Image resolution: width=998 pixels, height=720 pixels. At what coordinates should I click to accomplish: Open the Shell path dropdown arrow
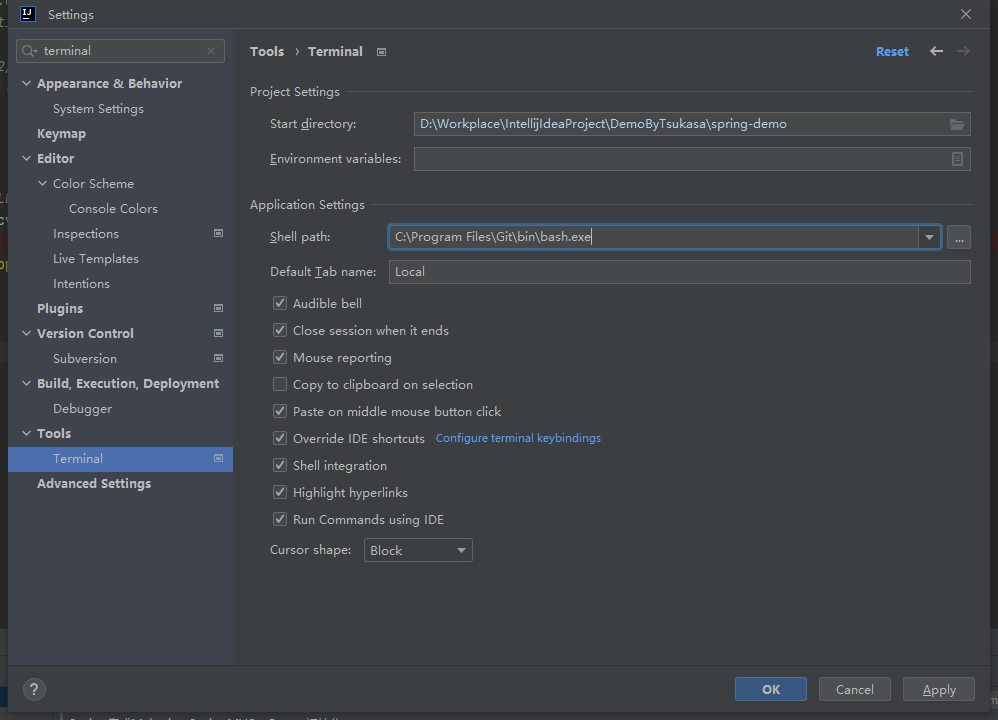click(x=929, y=237)
